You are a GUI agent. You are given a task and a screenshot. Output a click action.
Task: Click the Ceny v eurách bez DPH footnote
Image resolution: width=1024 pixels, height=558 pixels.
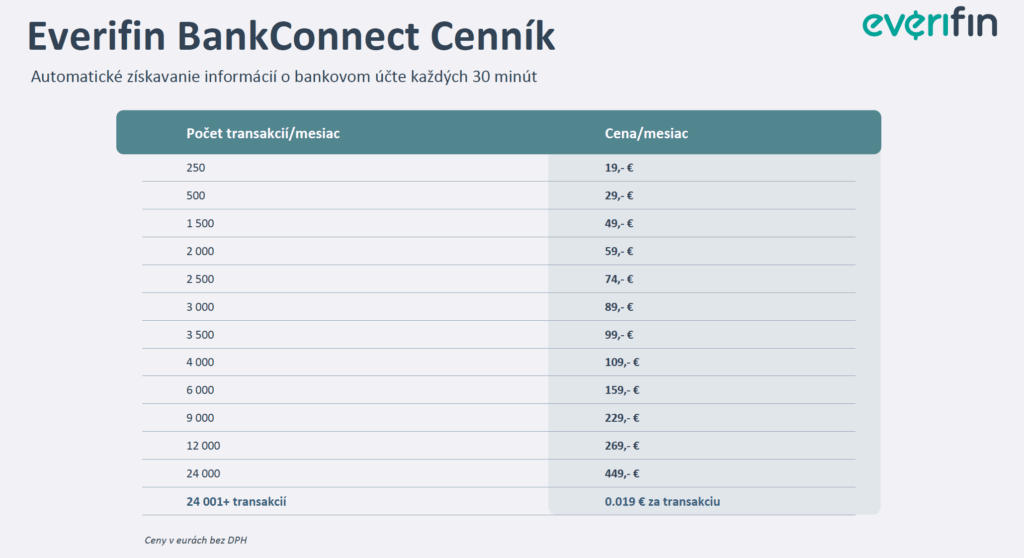[x=195, y=540]
